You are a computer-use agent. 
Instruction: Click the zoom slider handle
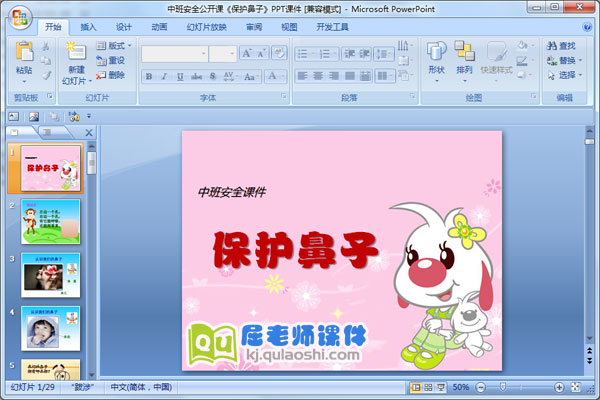coord(503,387)
